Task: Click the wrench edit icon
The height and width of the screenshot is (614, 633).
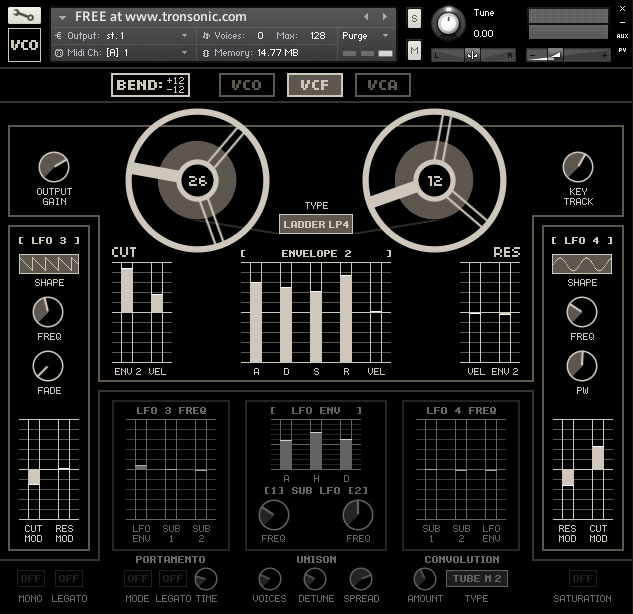Action: point(24,15)
